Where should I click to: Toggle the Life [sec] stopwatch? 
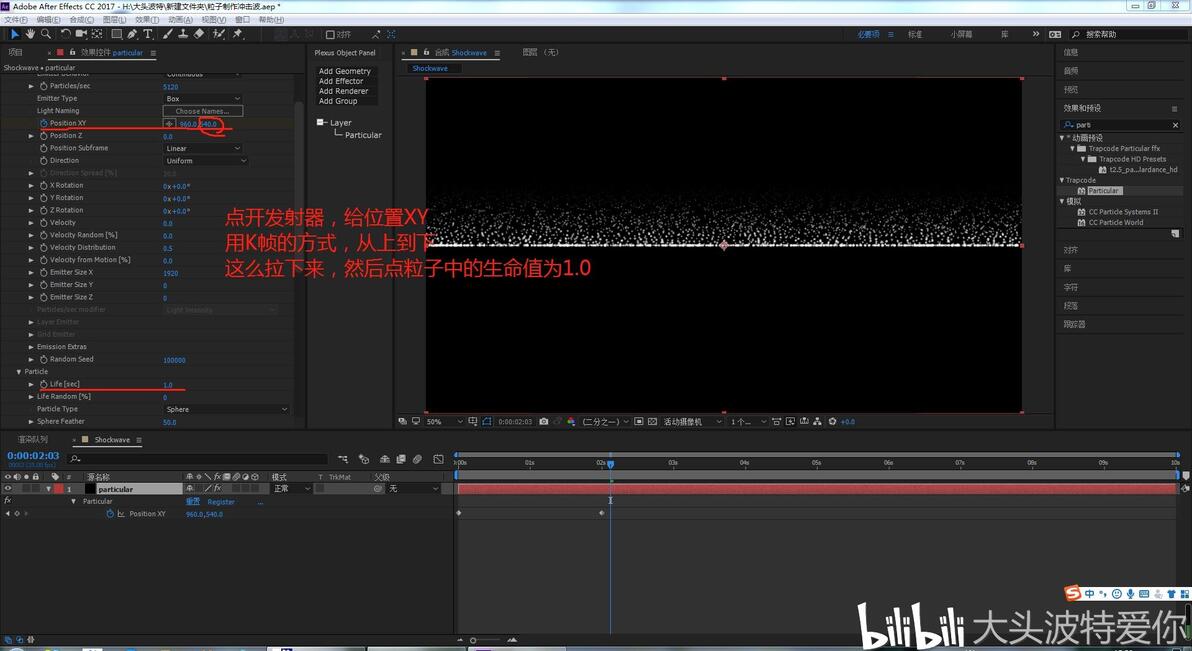click(43, 384)
